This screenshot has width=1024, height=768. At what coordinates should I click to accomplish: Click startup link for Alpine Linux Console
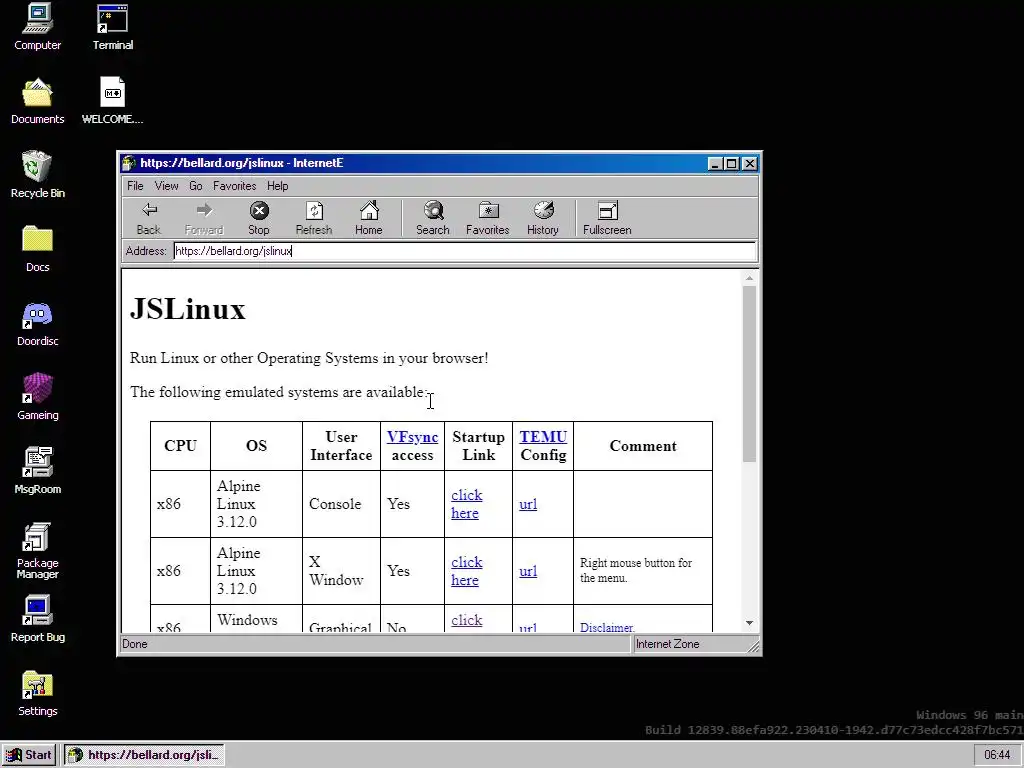(466, 504)
